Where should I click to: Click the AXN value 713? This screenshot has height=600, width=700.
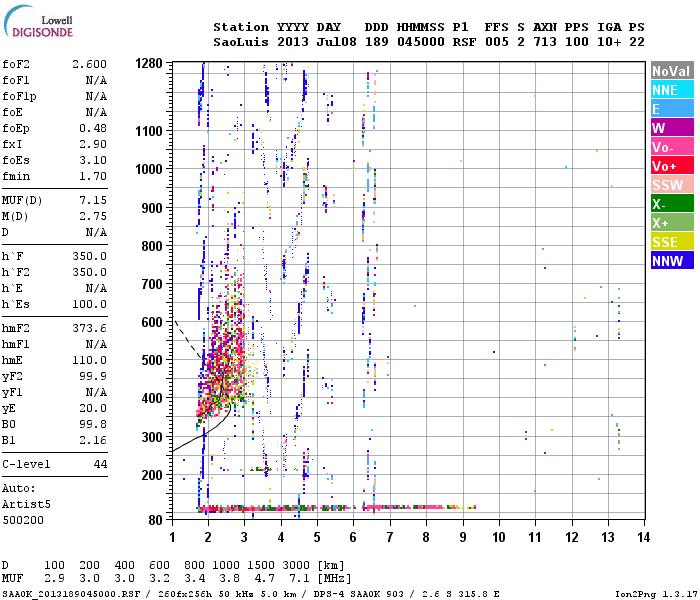tap(545, 42)
